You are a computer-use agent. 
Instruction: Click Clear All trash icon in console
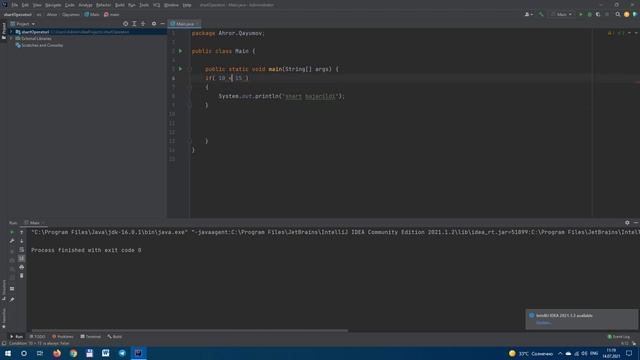pyautogui.click(x=22, y=276)
